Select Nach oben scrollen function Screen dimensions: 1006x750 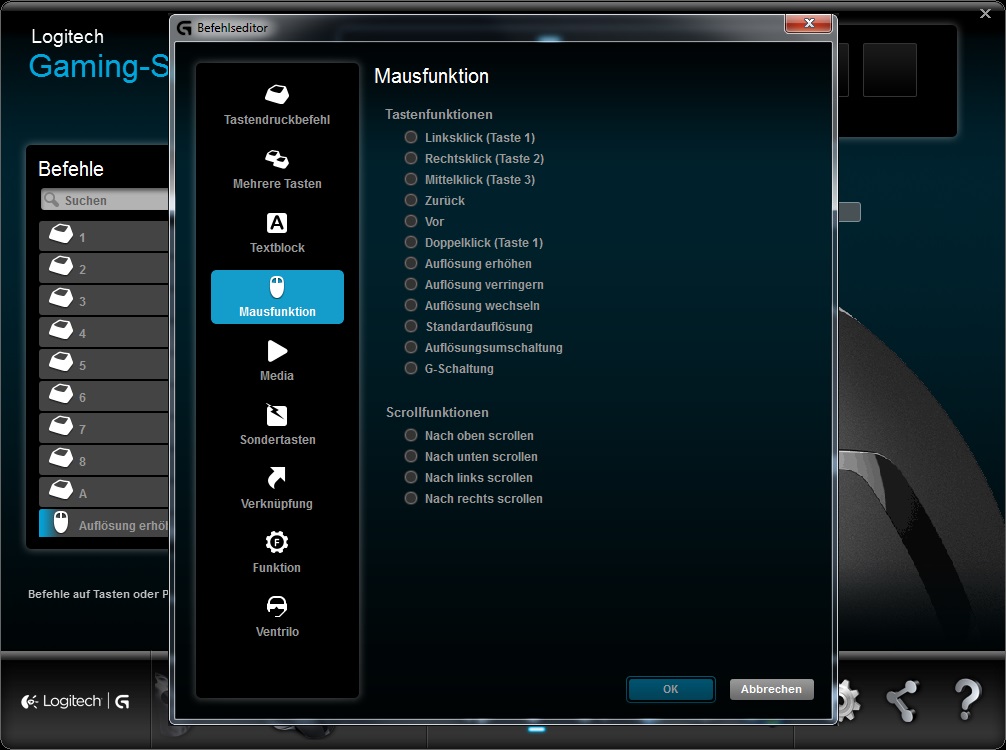click(410, 435)
